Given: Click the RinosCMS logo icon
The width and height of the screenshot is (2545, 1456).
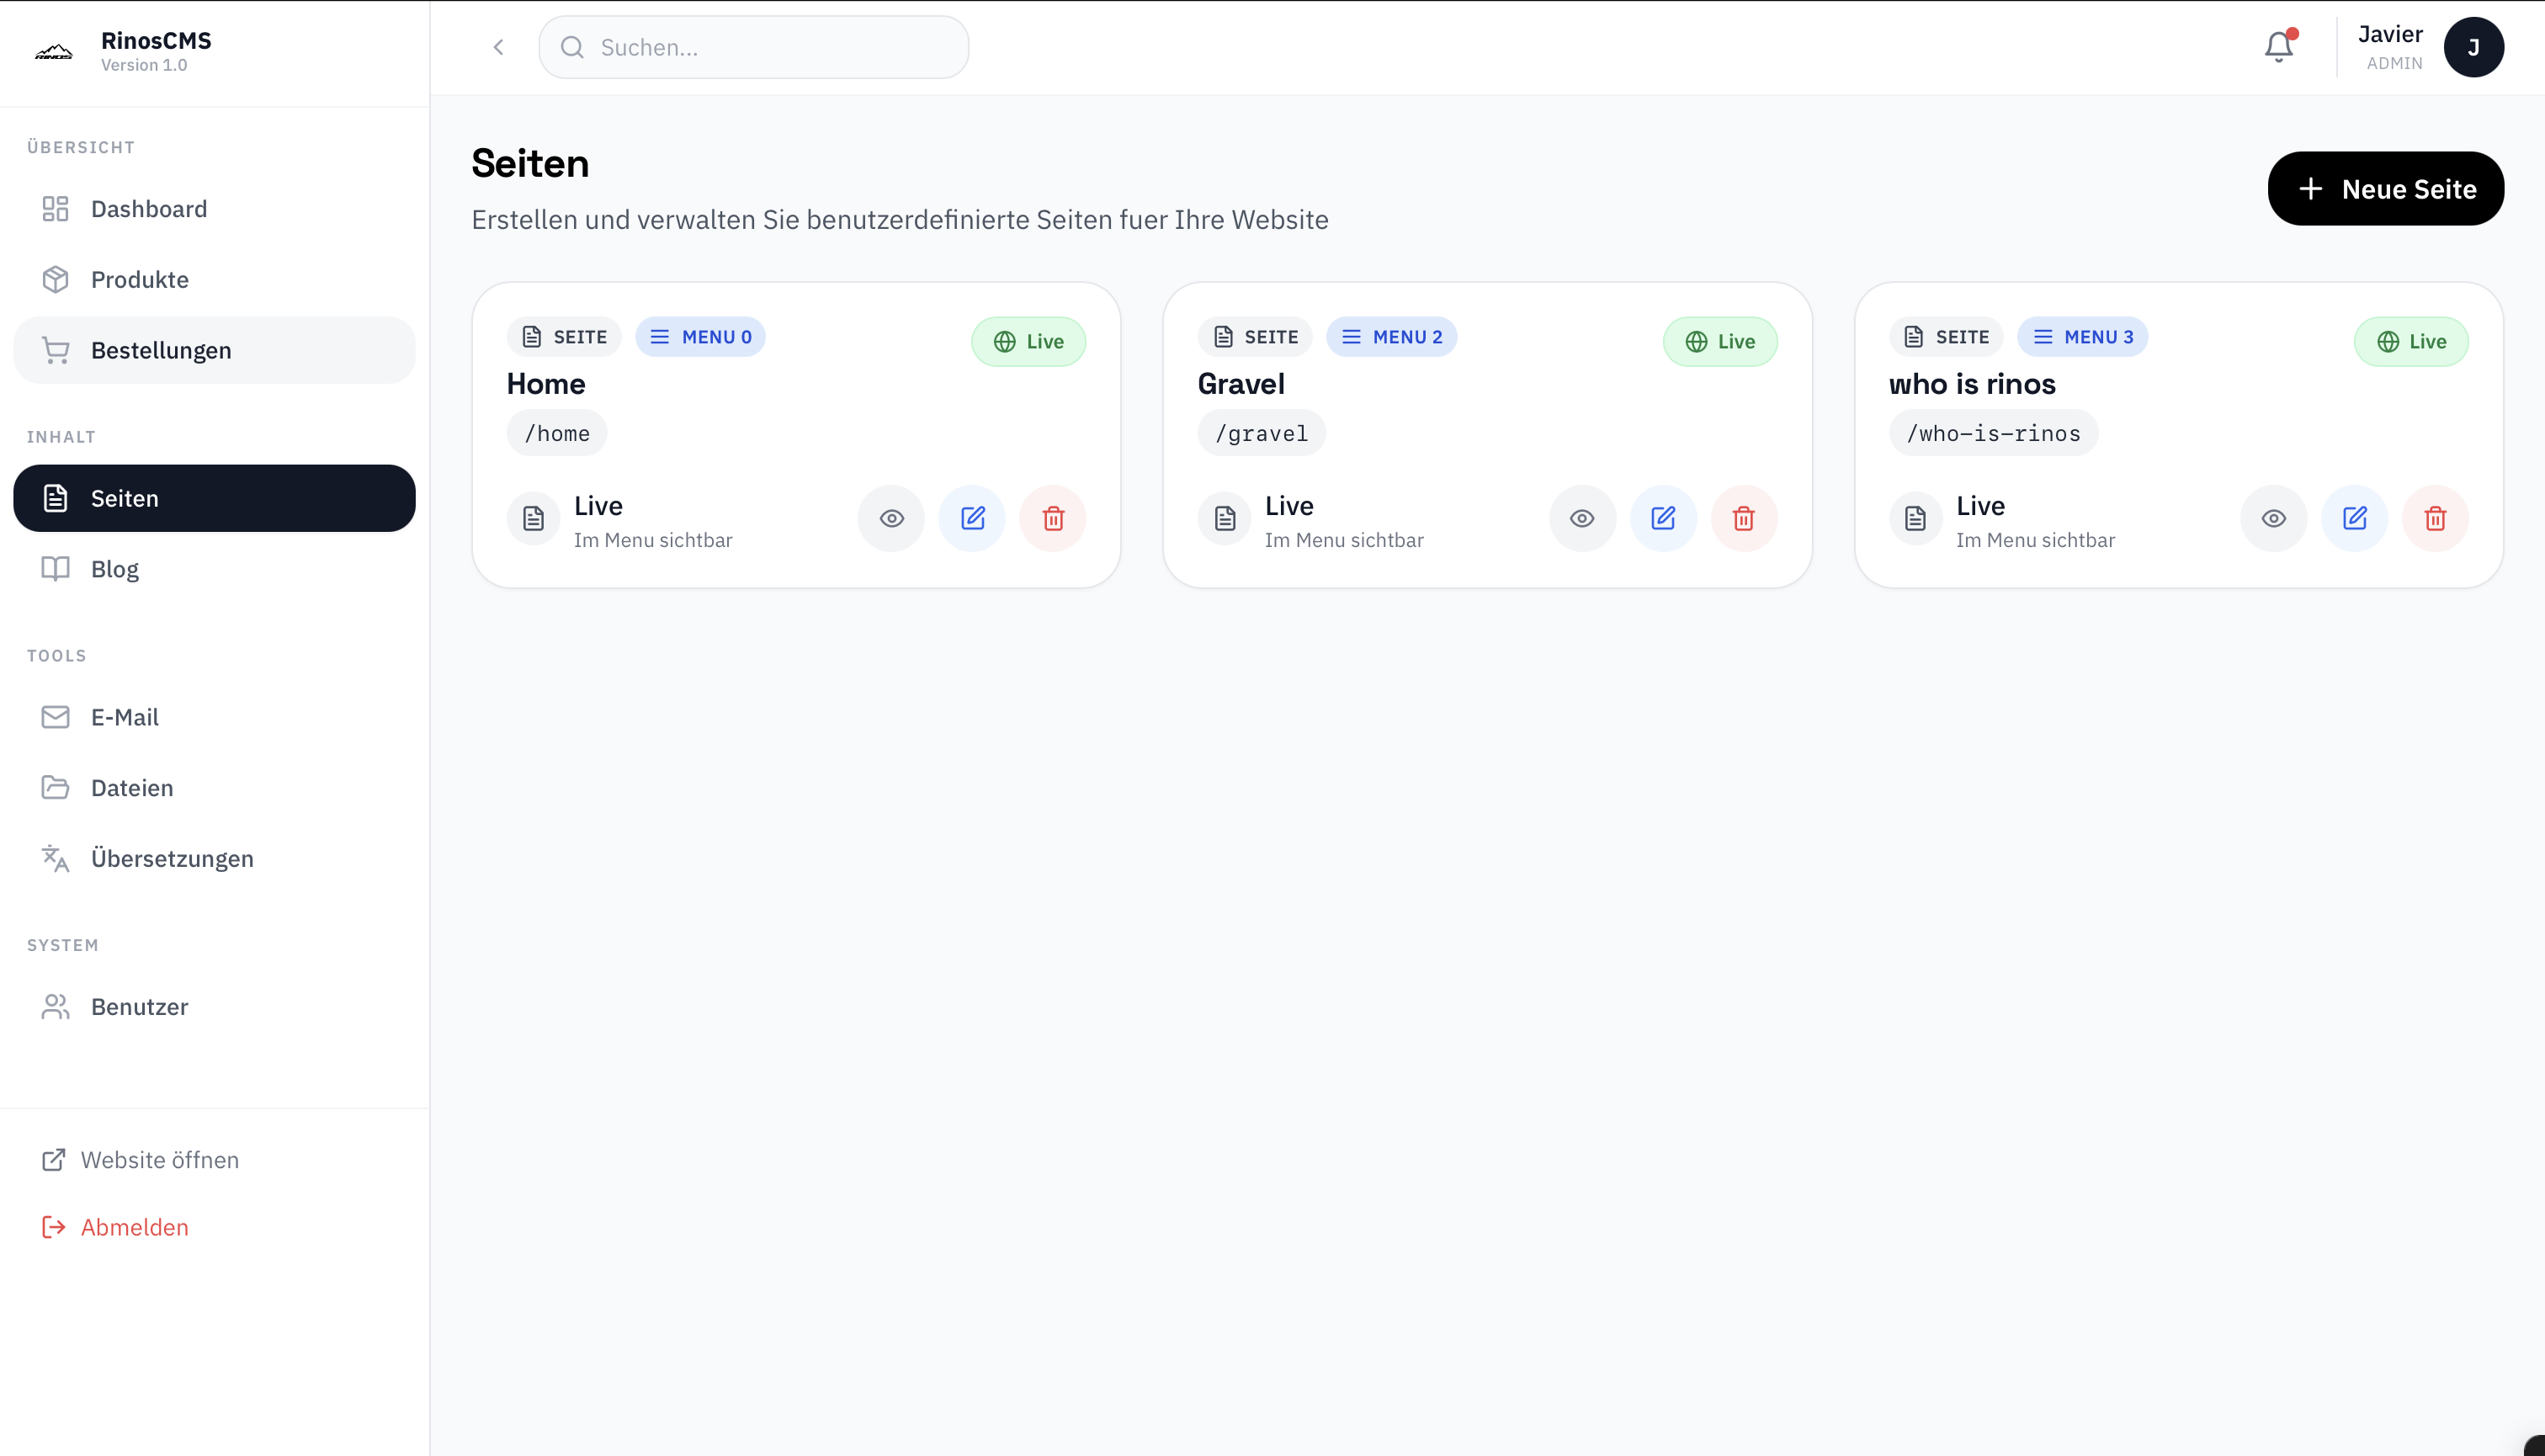Looking at the screenshot, I should (x=54, y=52).
